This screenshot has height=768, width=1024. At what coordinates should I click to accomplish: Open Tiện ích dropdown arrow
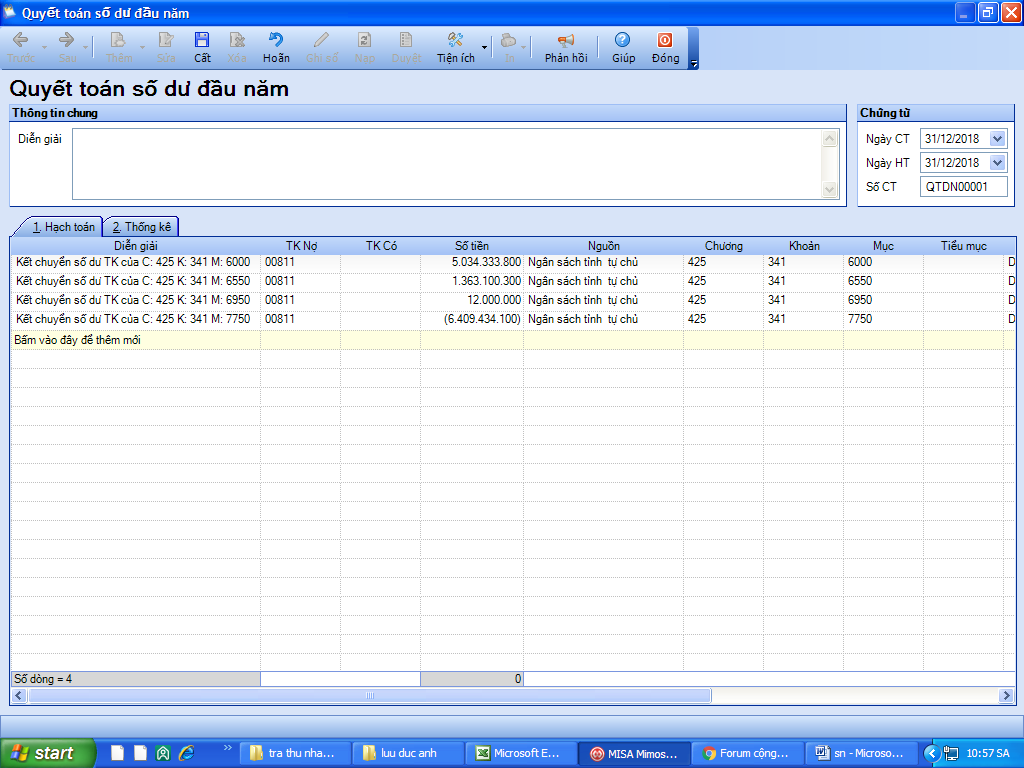tap(485, 47)
